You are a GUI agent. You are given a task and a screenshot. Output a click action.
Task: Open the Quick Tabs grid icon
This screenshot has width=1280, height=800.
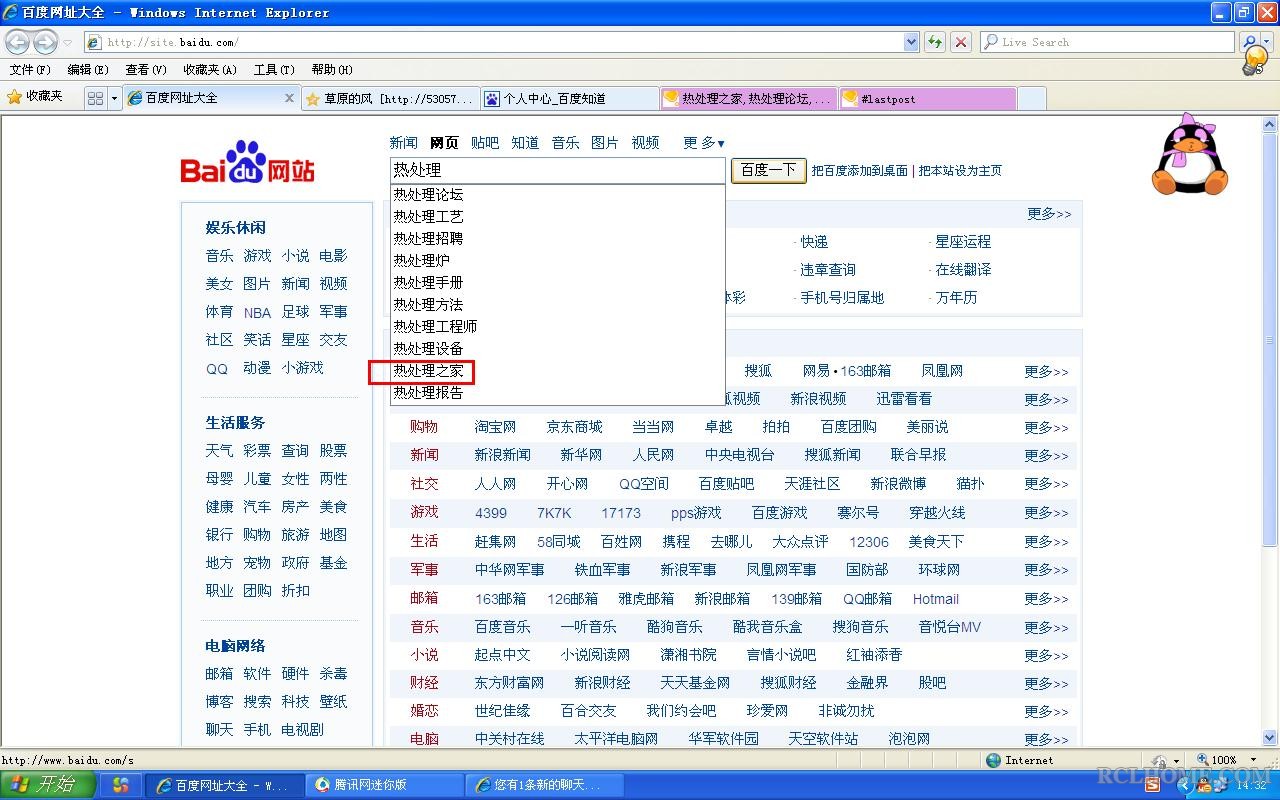96,98
